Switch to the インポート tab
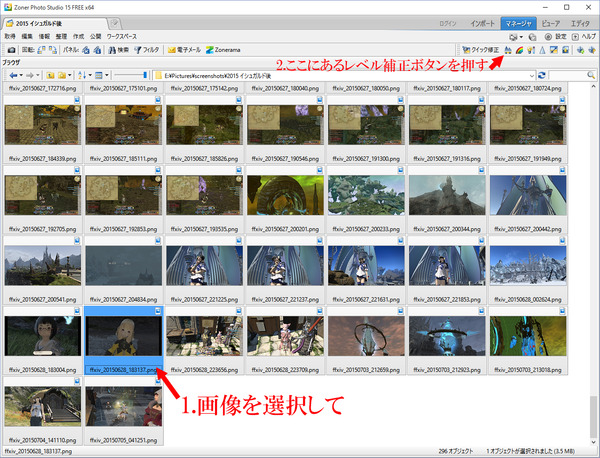The width and height of the screenshot is (600, 458). tap(483, 24)
